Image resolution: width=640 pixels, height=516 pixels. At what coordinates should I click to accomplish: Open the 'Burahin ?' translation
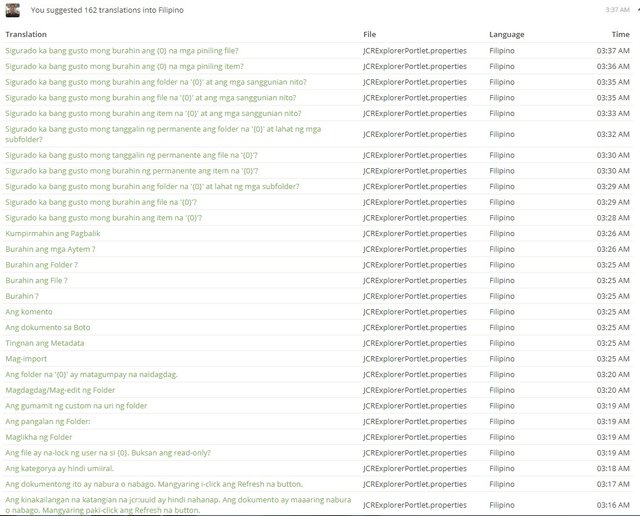[x=22, y=296]
